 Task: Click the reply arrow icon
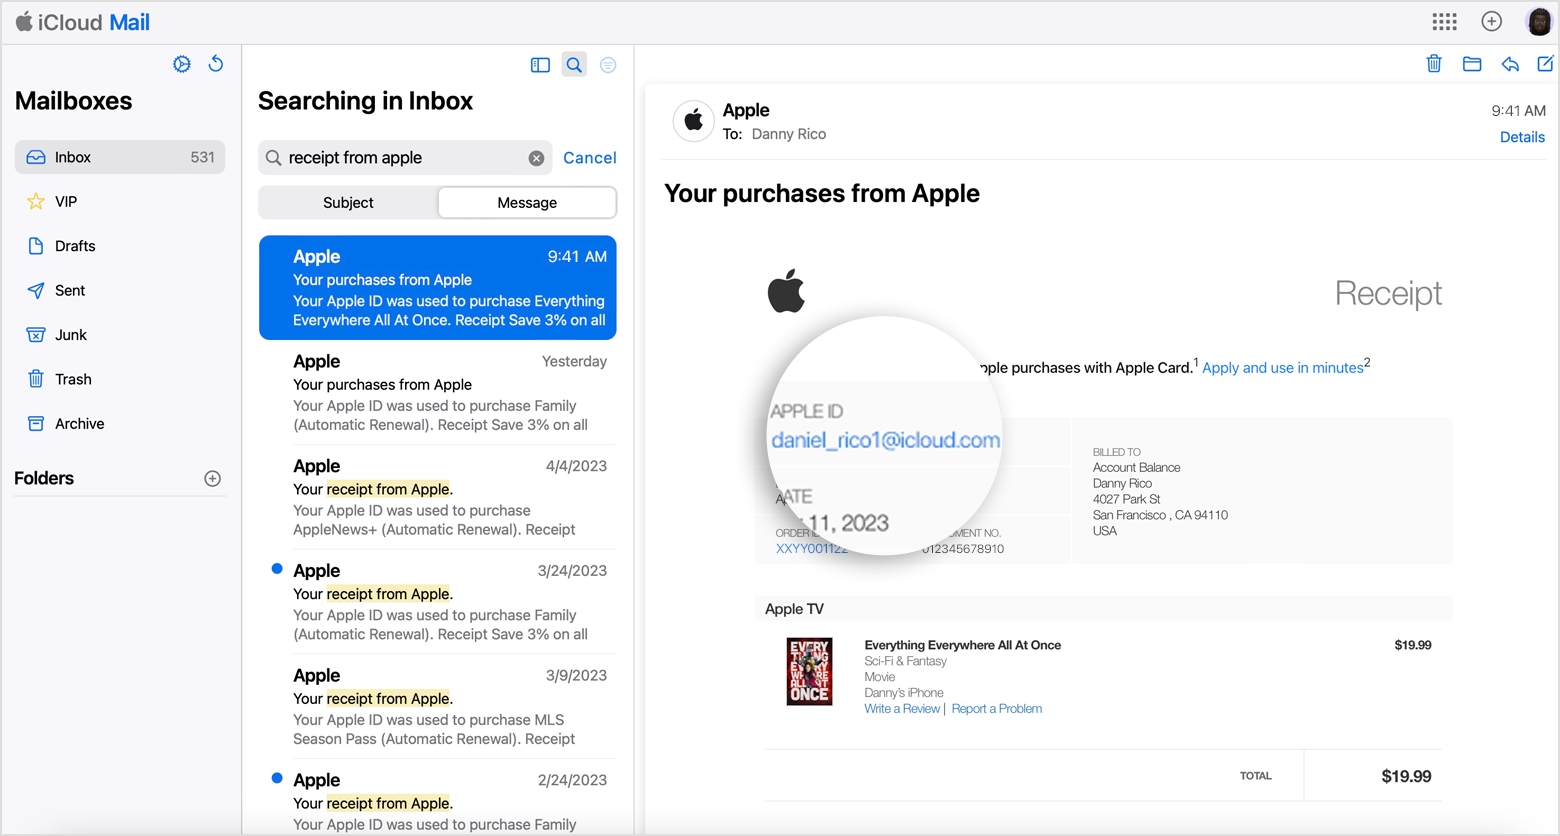pos(1510,64)
